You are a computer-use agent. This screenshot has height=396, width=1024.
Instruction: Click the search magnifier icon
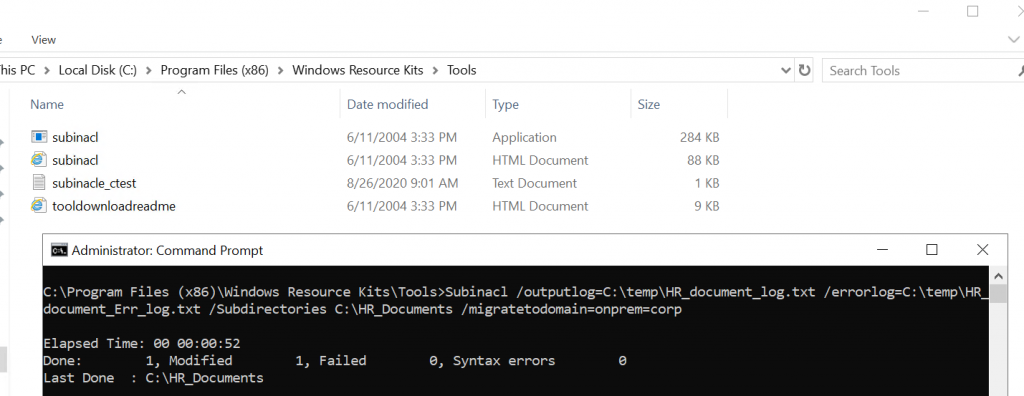point(1021,70)
